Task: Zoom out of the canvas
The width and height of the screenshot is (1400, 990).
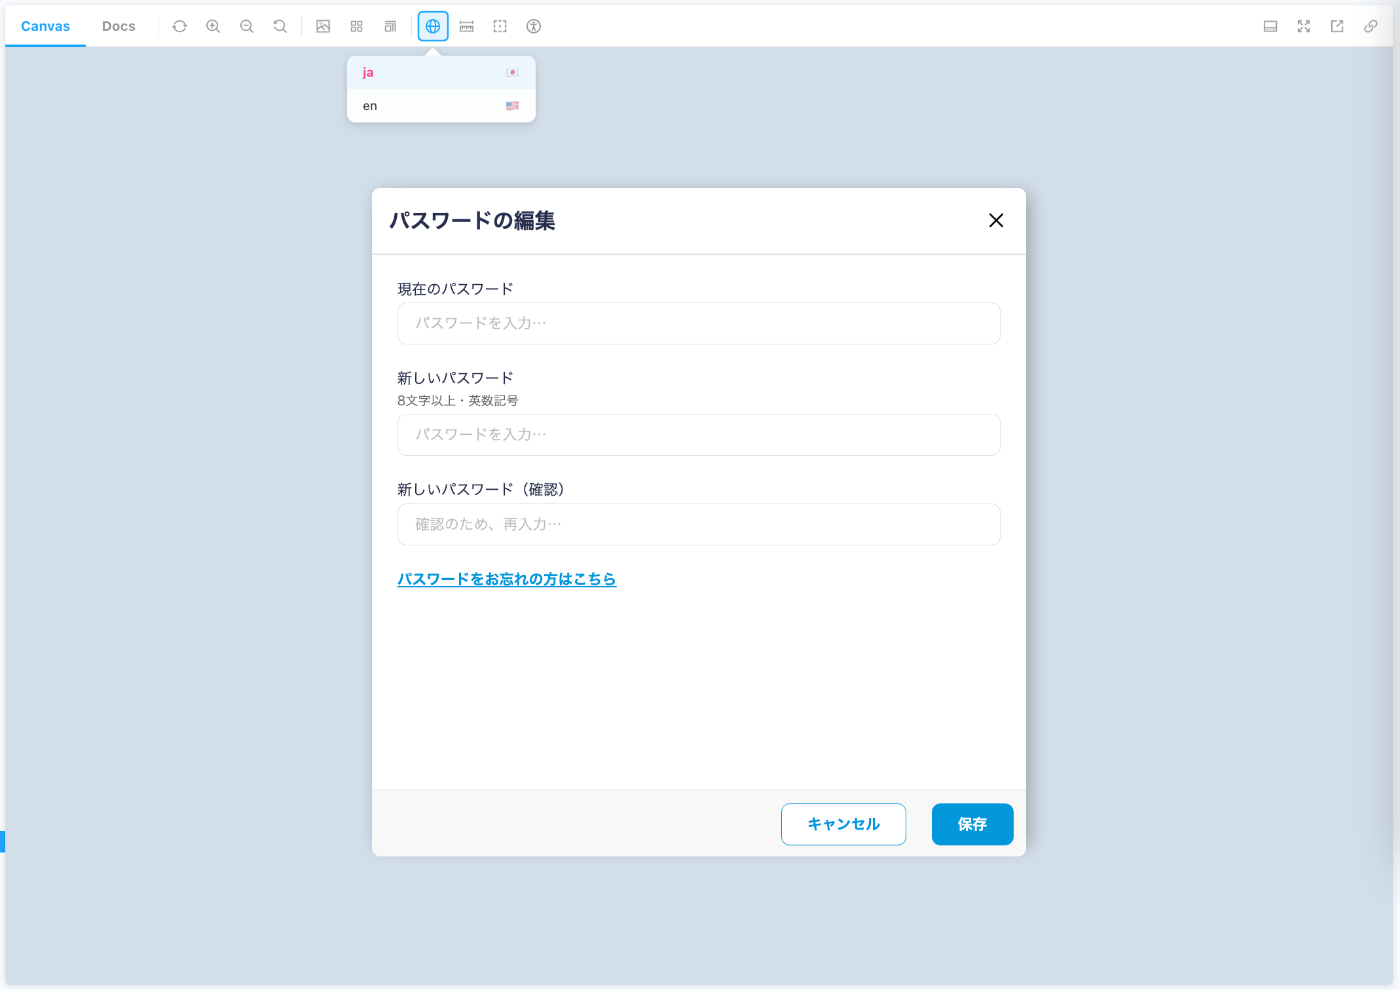Action: [247, 26]
